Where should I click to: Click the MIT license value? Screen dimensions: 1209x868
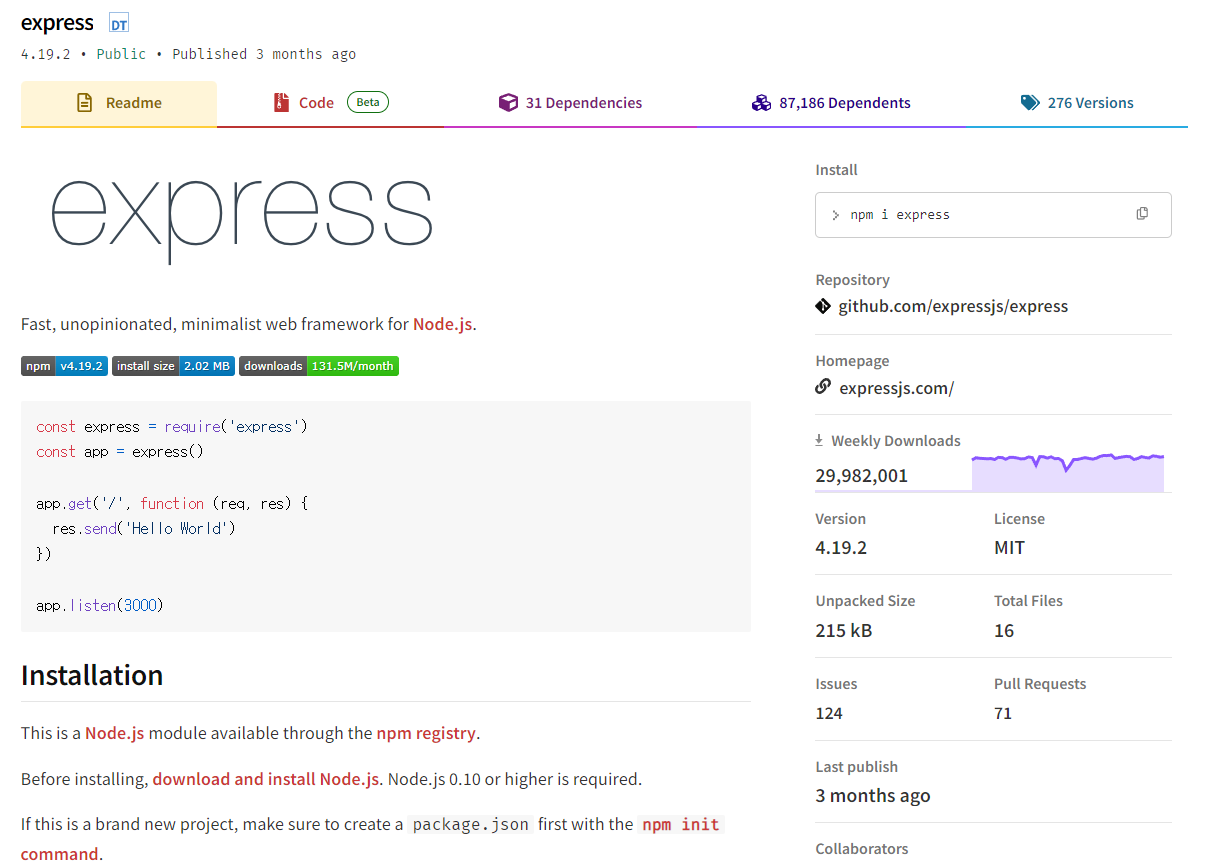pyautogui.click(x=1009, y=548)
